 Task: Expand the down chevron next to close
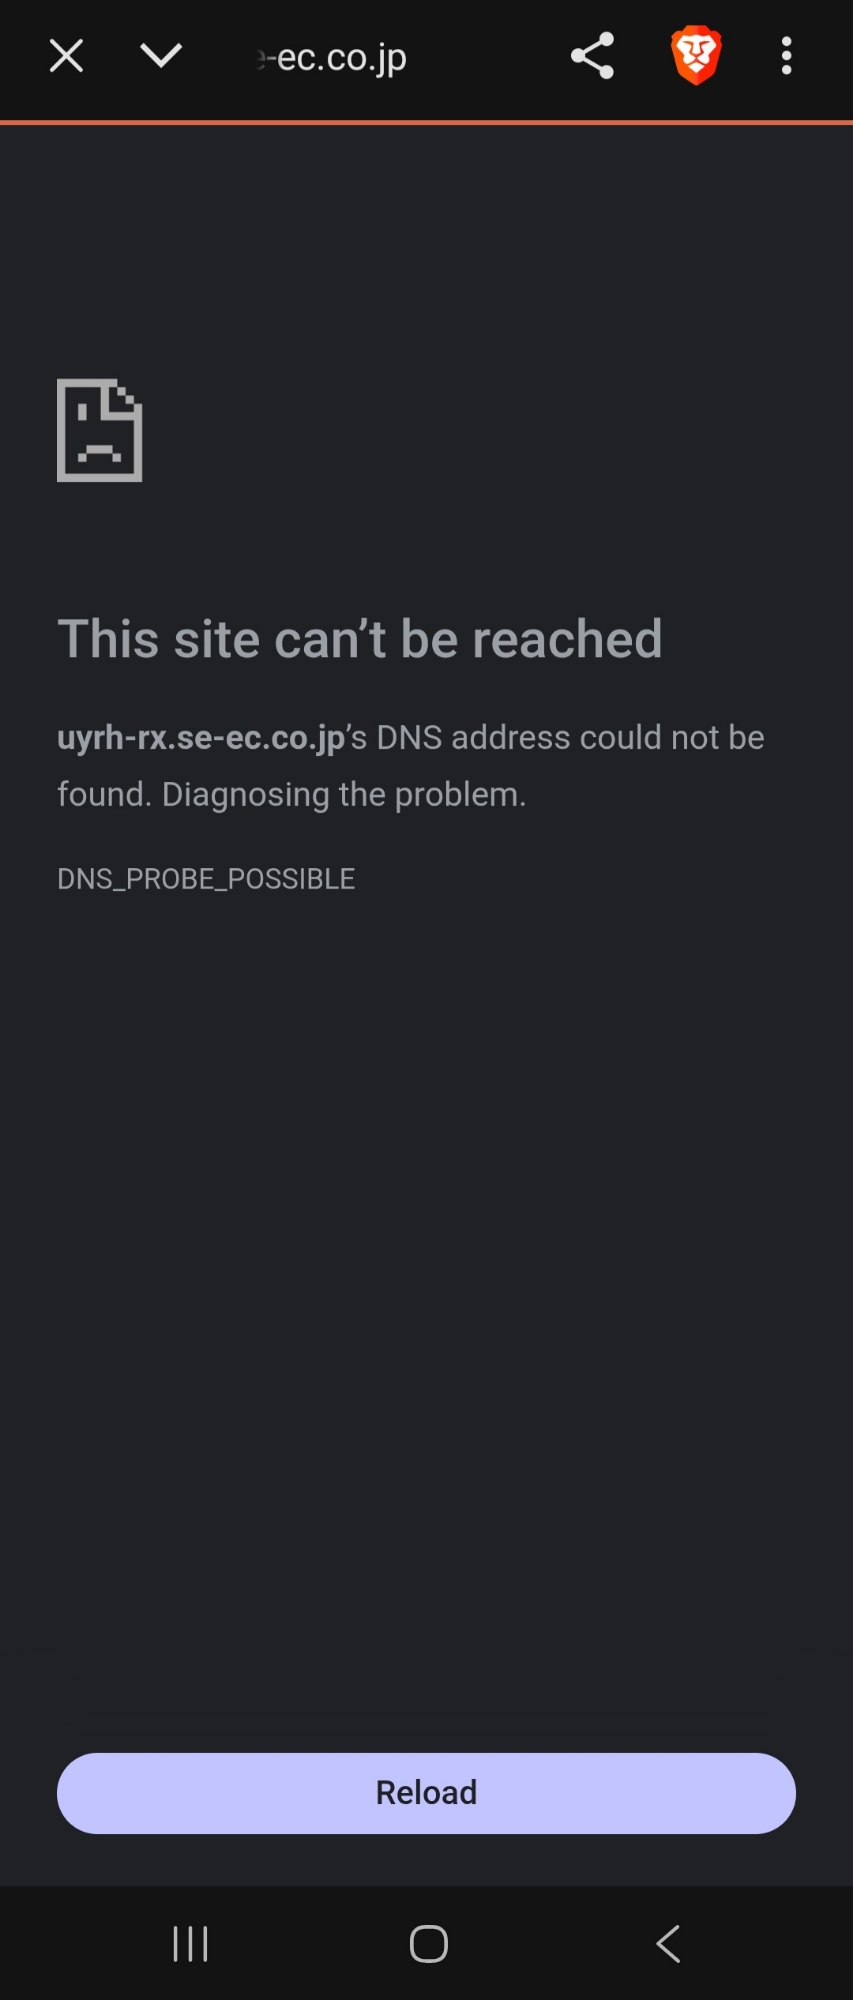161,55
